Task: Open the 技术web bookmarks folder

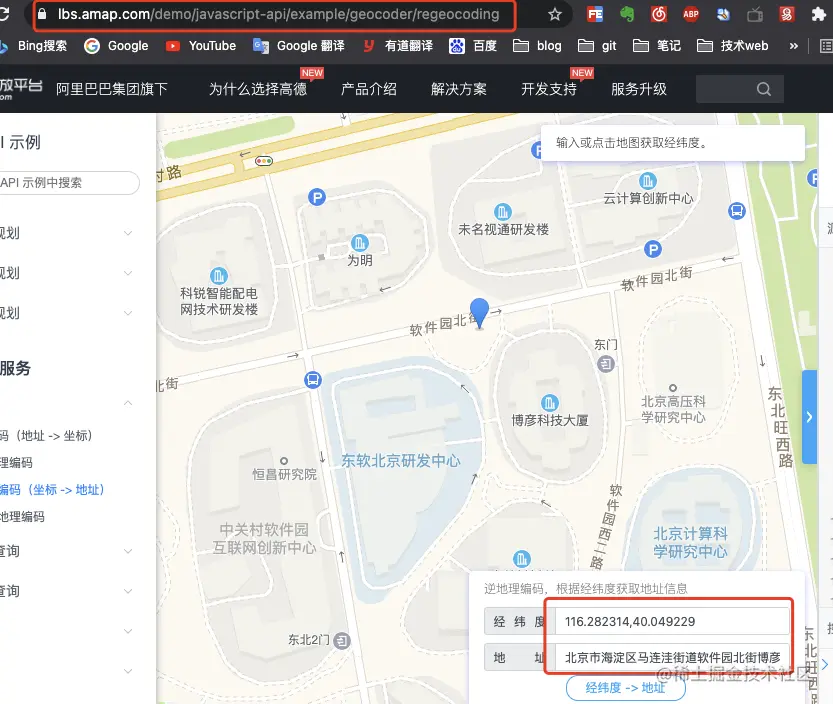Action: coord(733,46)
